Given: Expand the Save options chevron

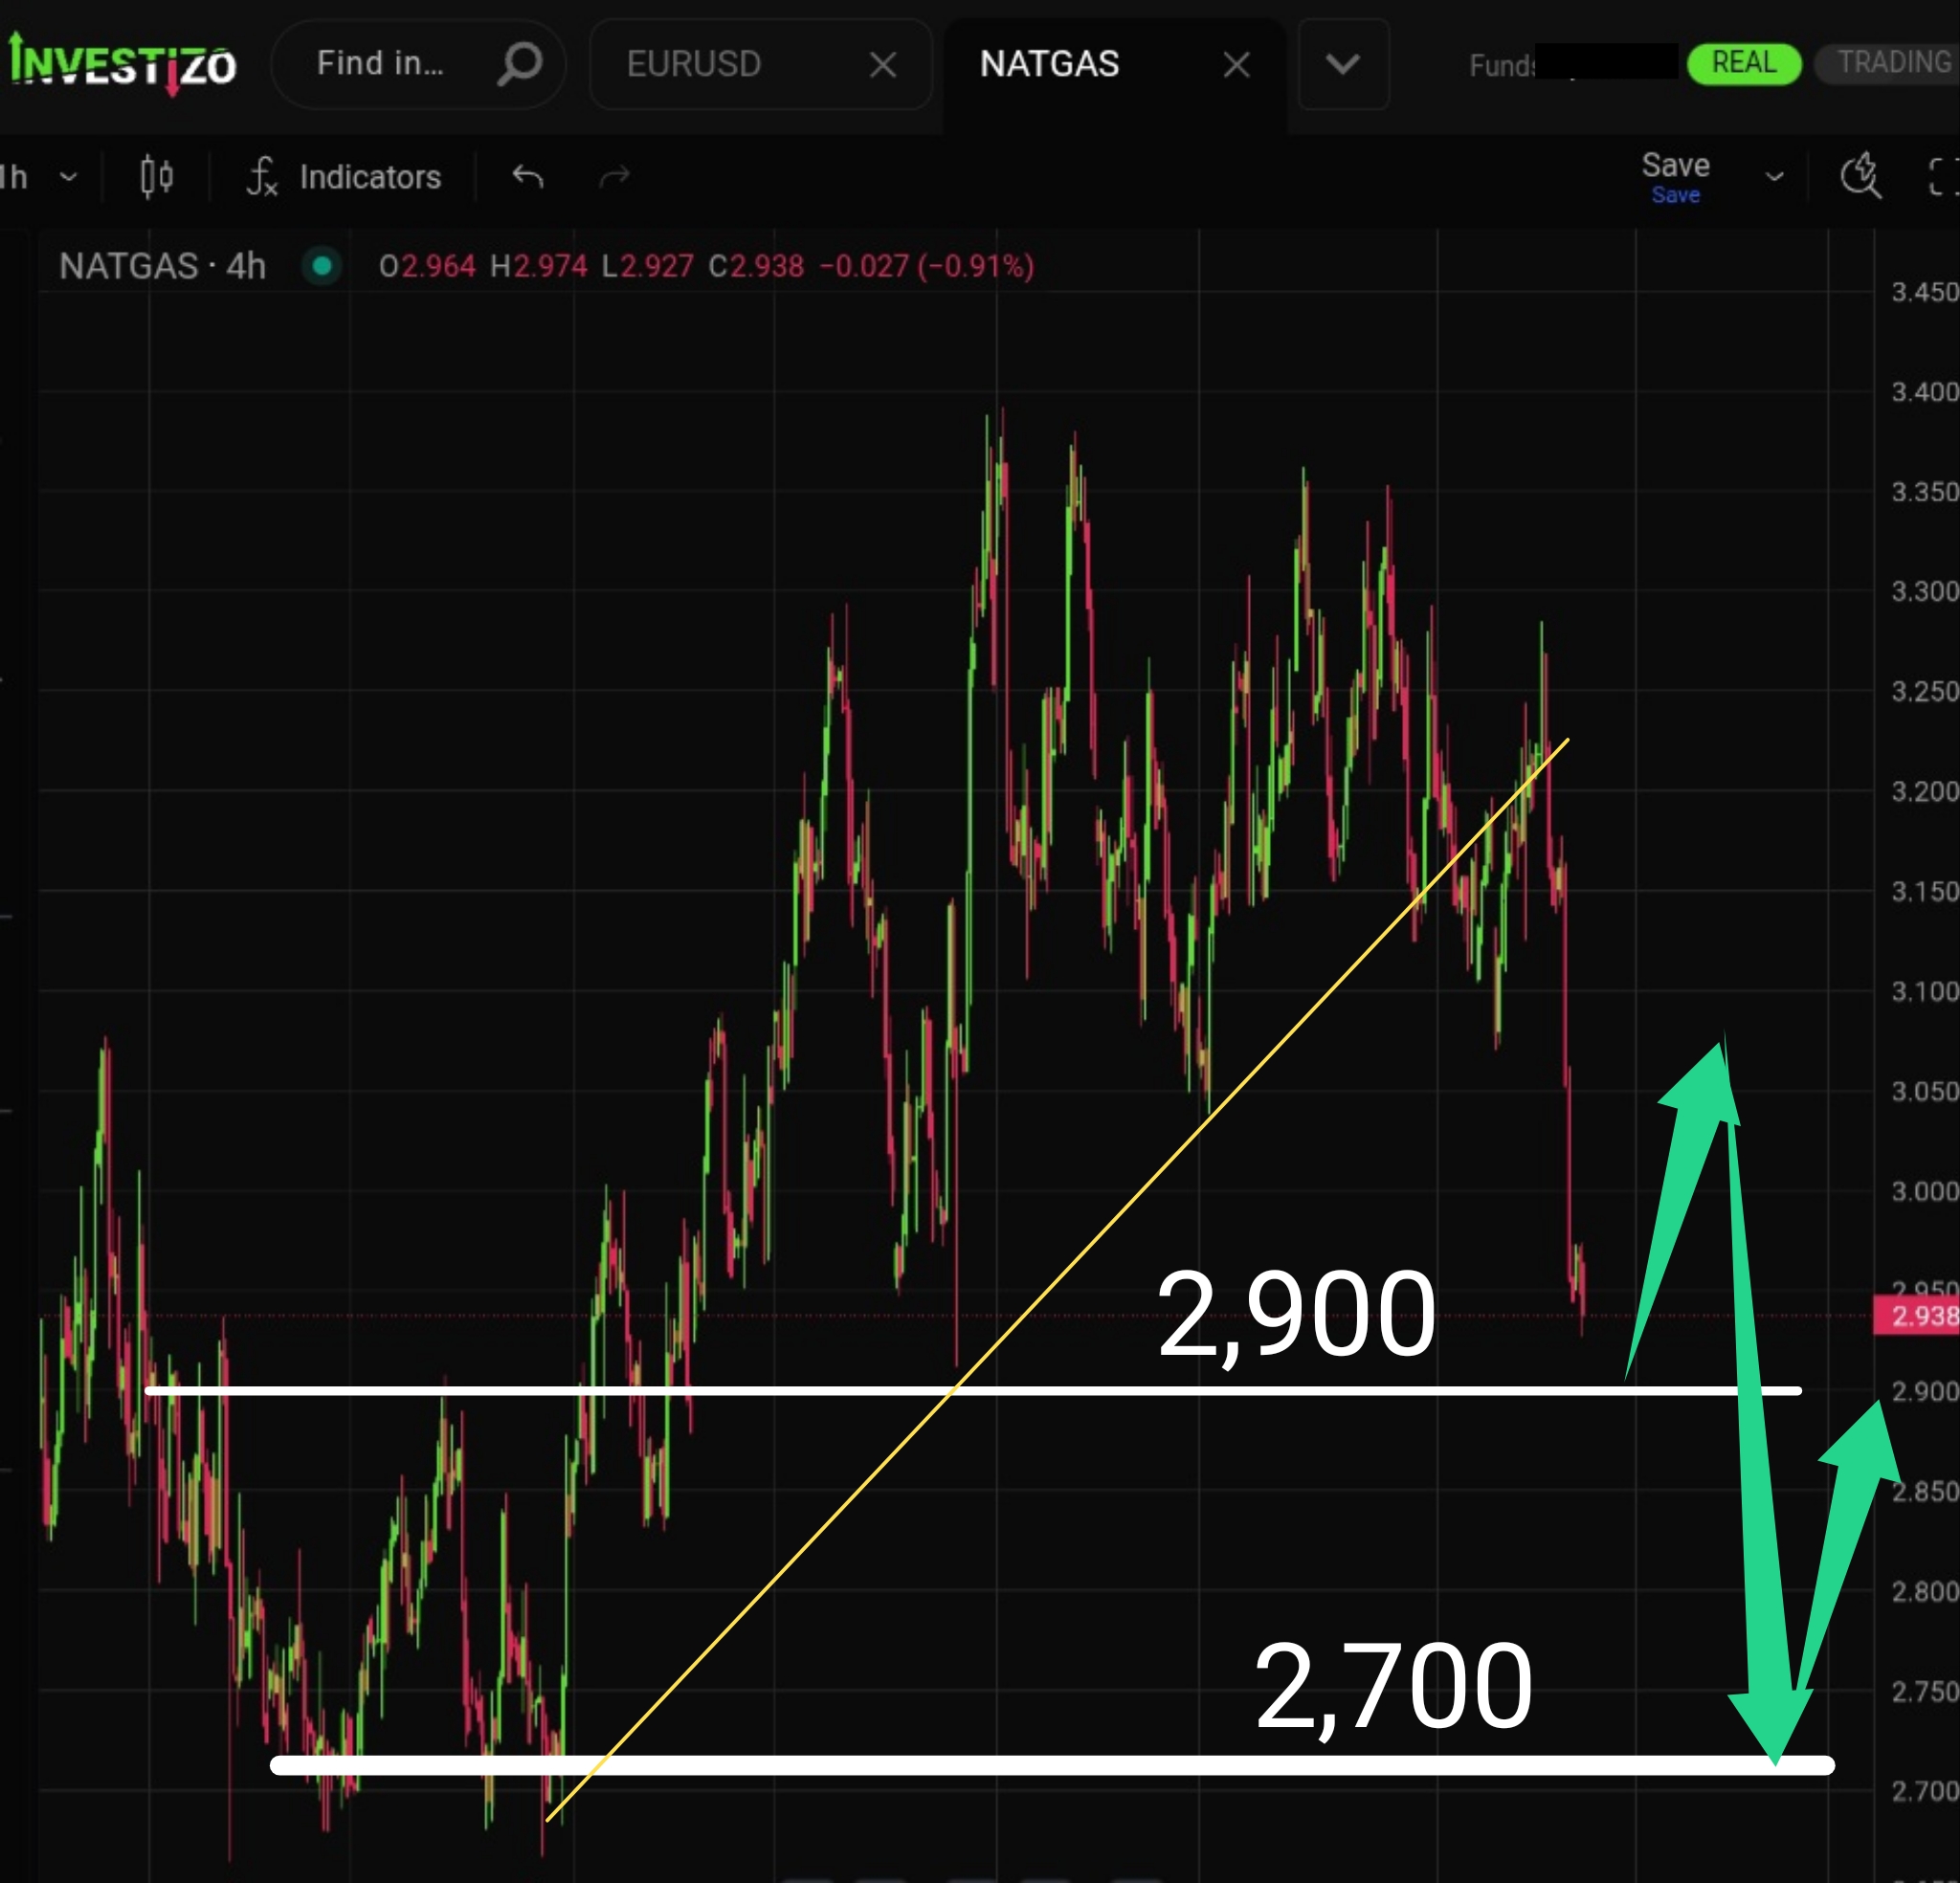Looking at the screenshot, I should [1774, 177].
